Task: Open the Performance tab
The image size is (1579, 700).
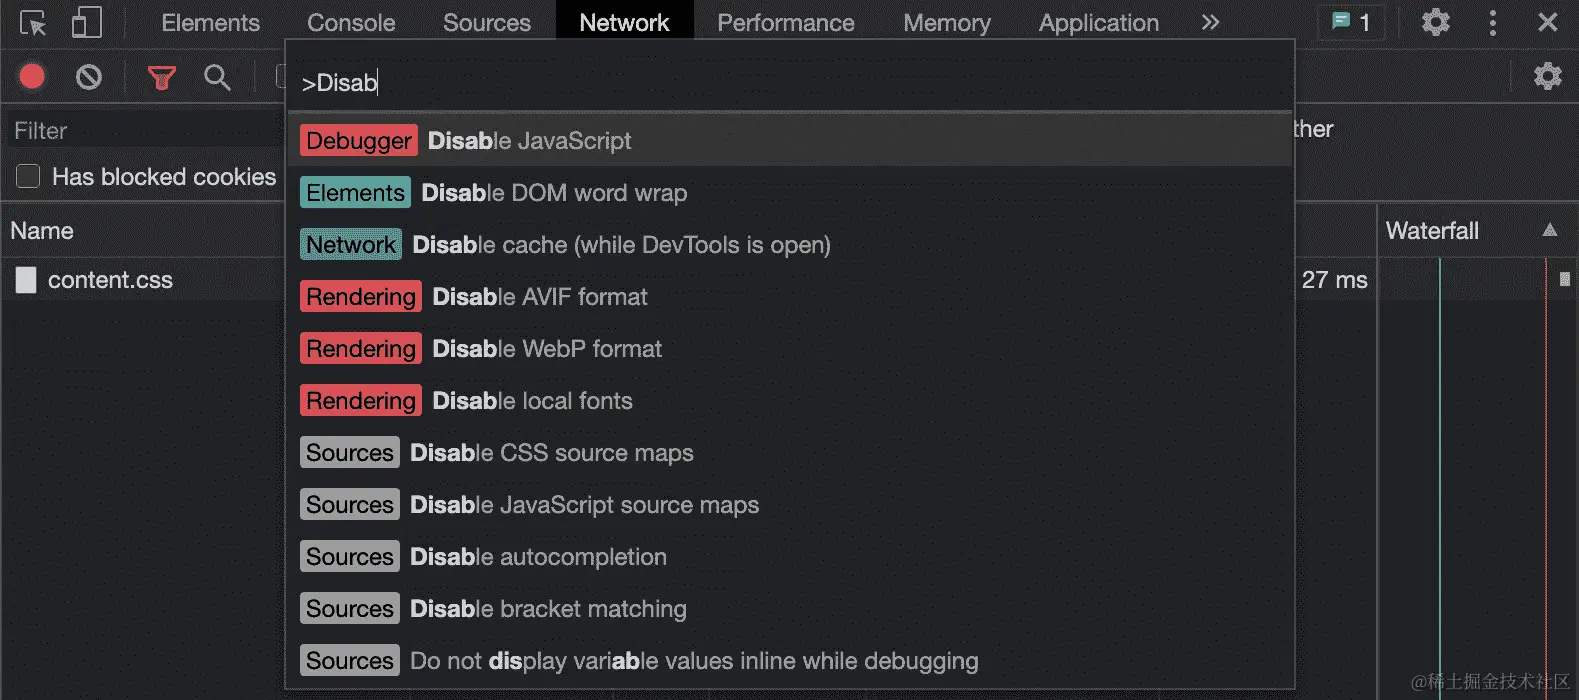Action: pos(786,23)
